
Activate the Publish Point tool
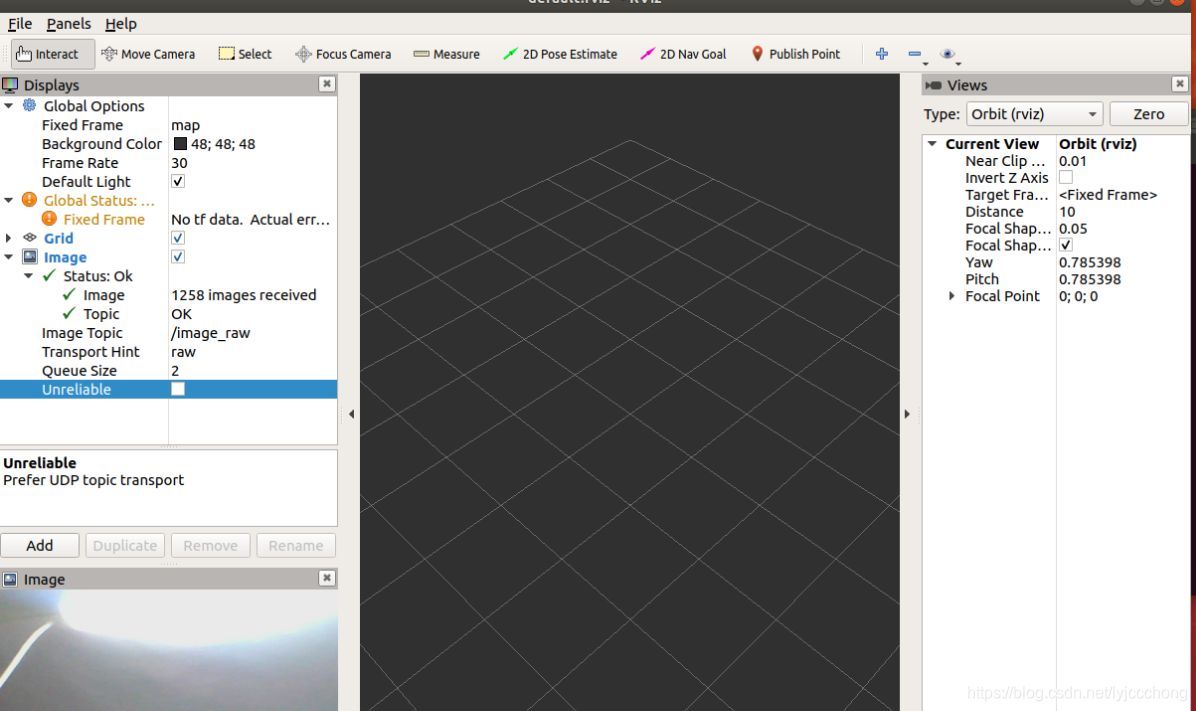pos(795,54)
